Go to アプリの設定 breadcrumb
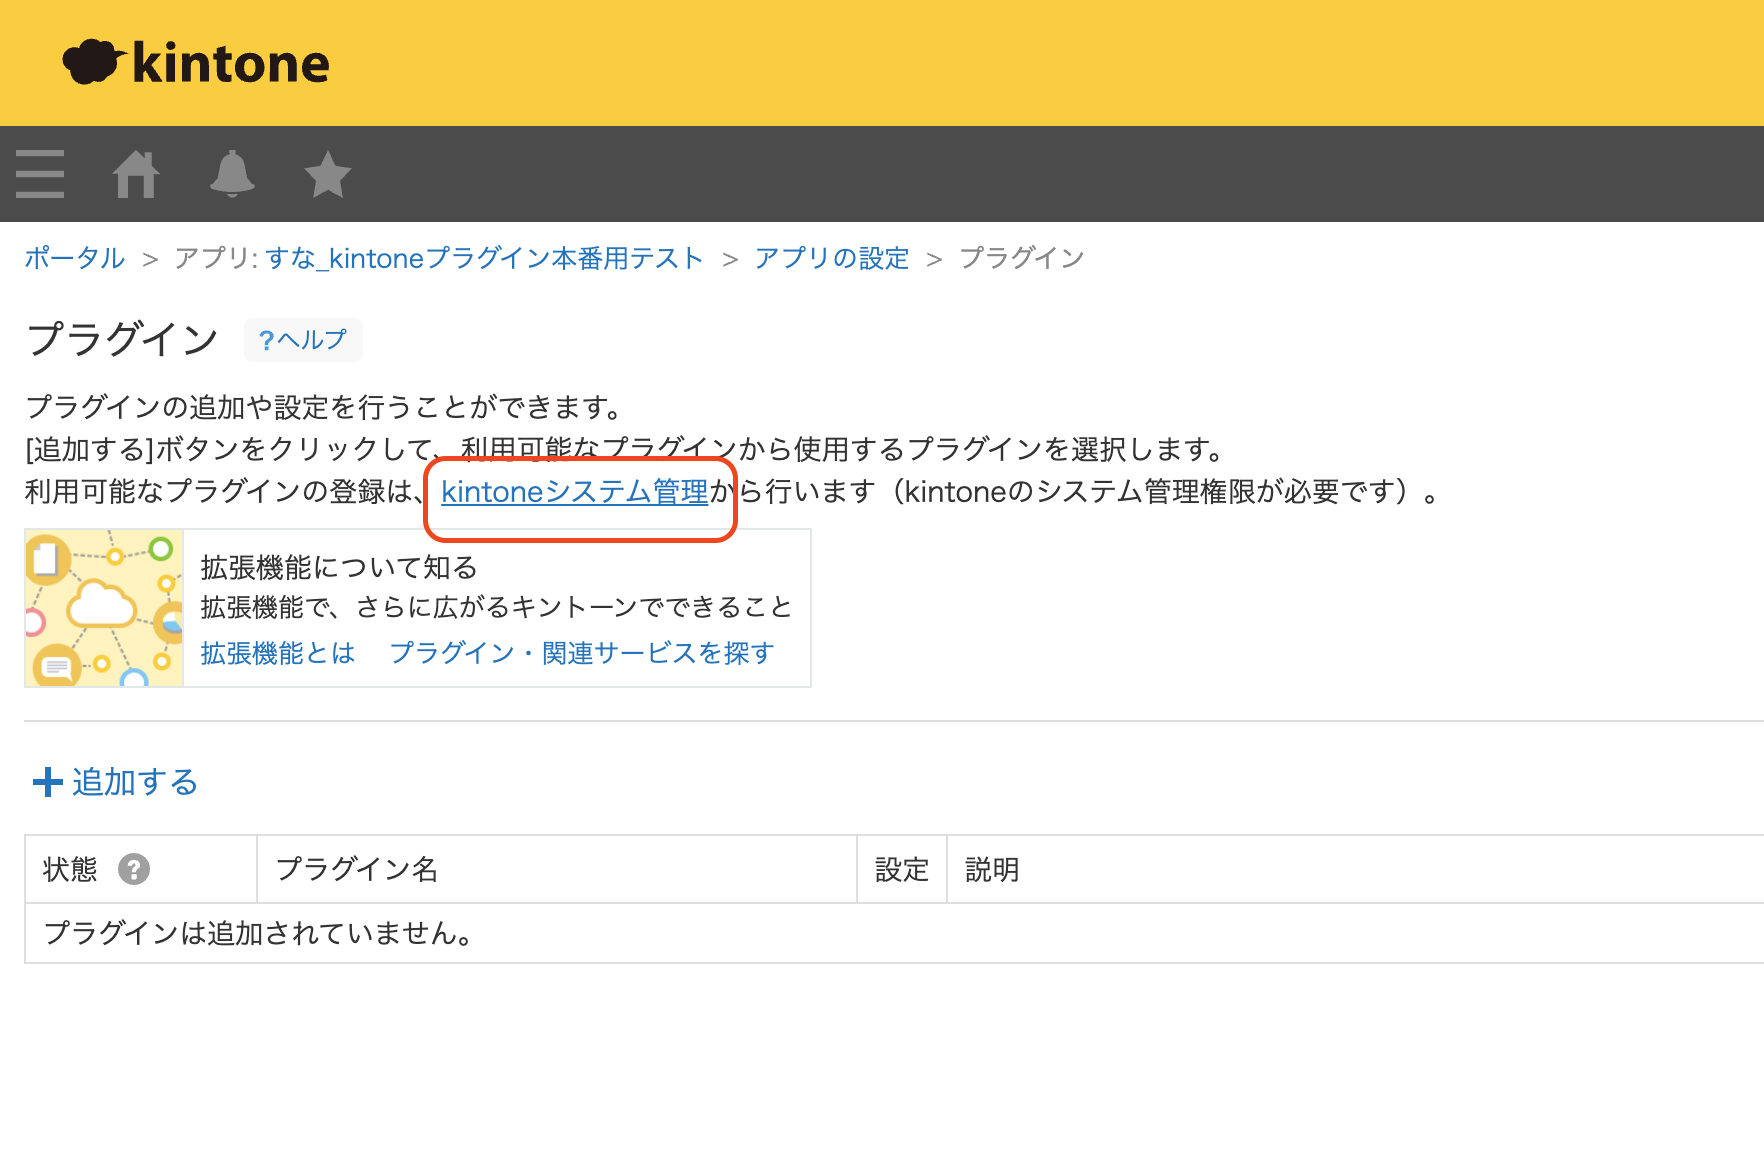 832,258
